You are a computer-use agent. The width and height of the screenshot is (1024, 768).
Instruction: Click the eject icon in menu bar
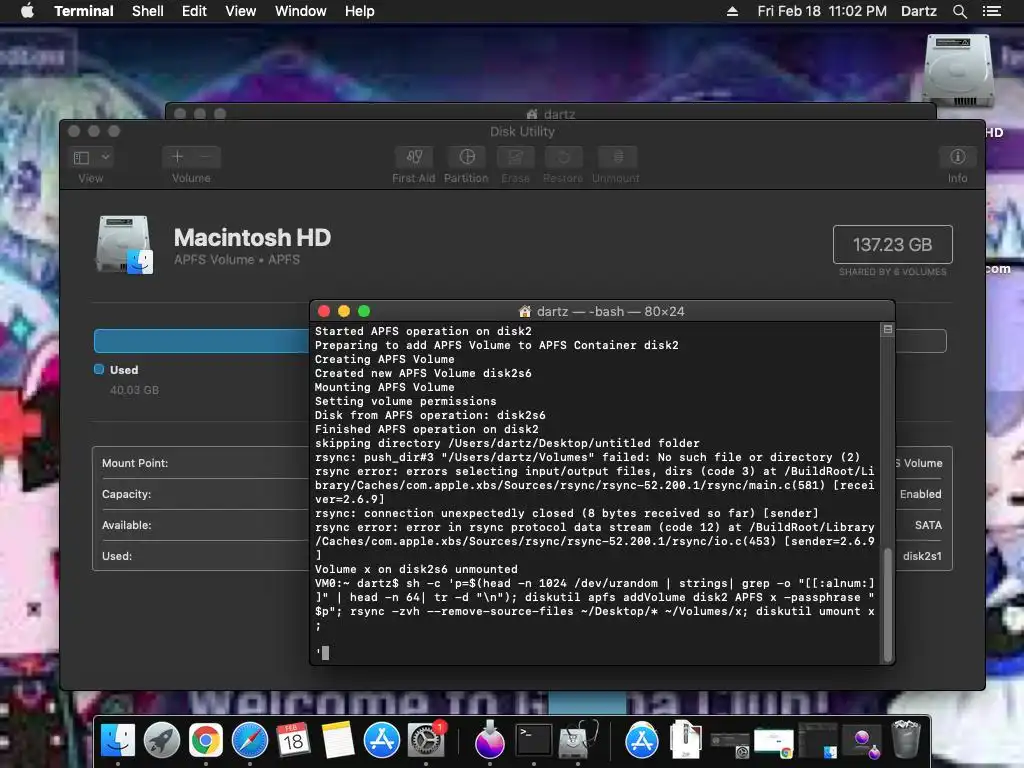pos(732,11)
